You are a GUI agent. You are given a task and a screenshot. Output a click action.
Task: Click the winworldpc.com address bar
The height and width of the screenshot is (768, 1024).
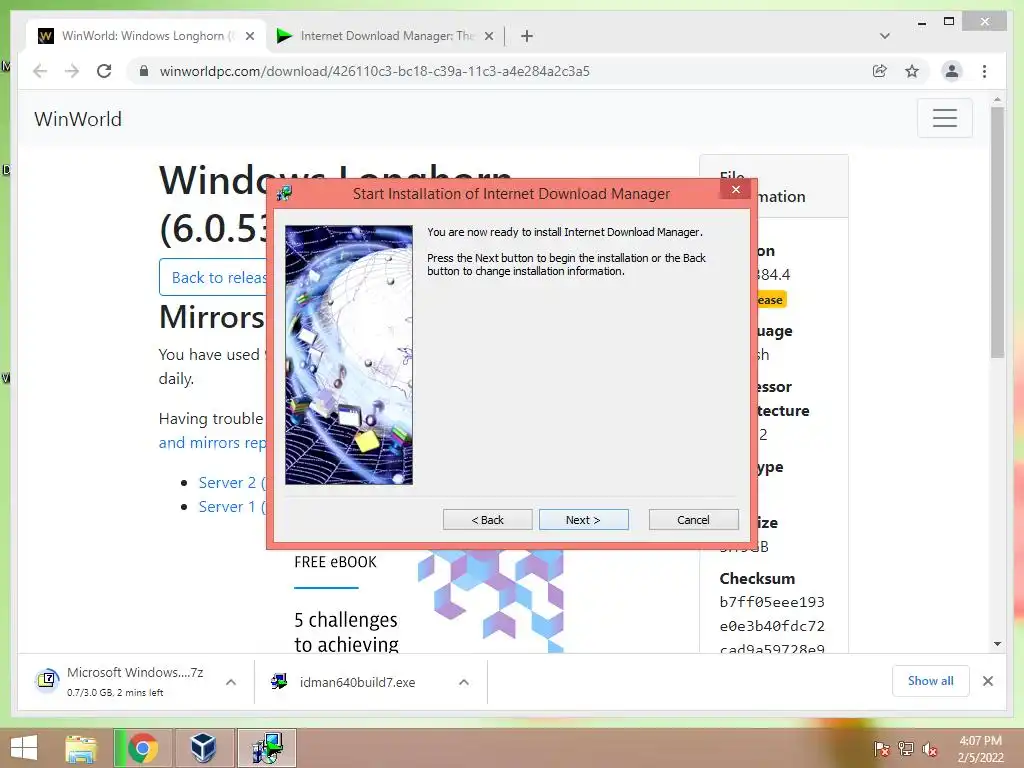pyautogui.click(x=374, y=71)
